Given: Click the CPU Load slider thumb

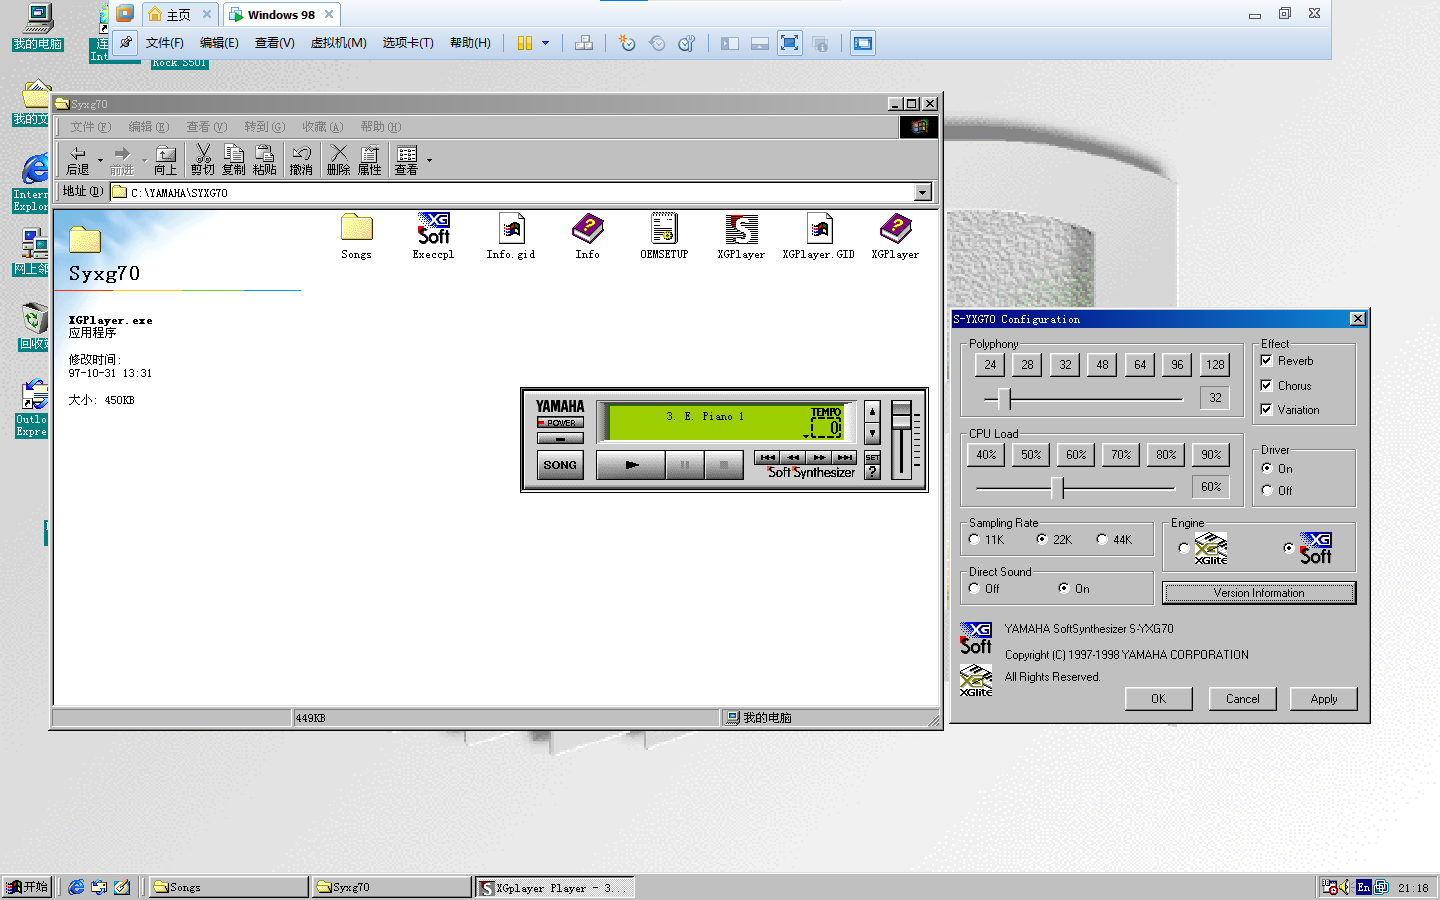Looking at the screenshot, I should point(1057,487).
